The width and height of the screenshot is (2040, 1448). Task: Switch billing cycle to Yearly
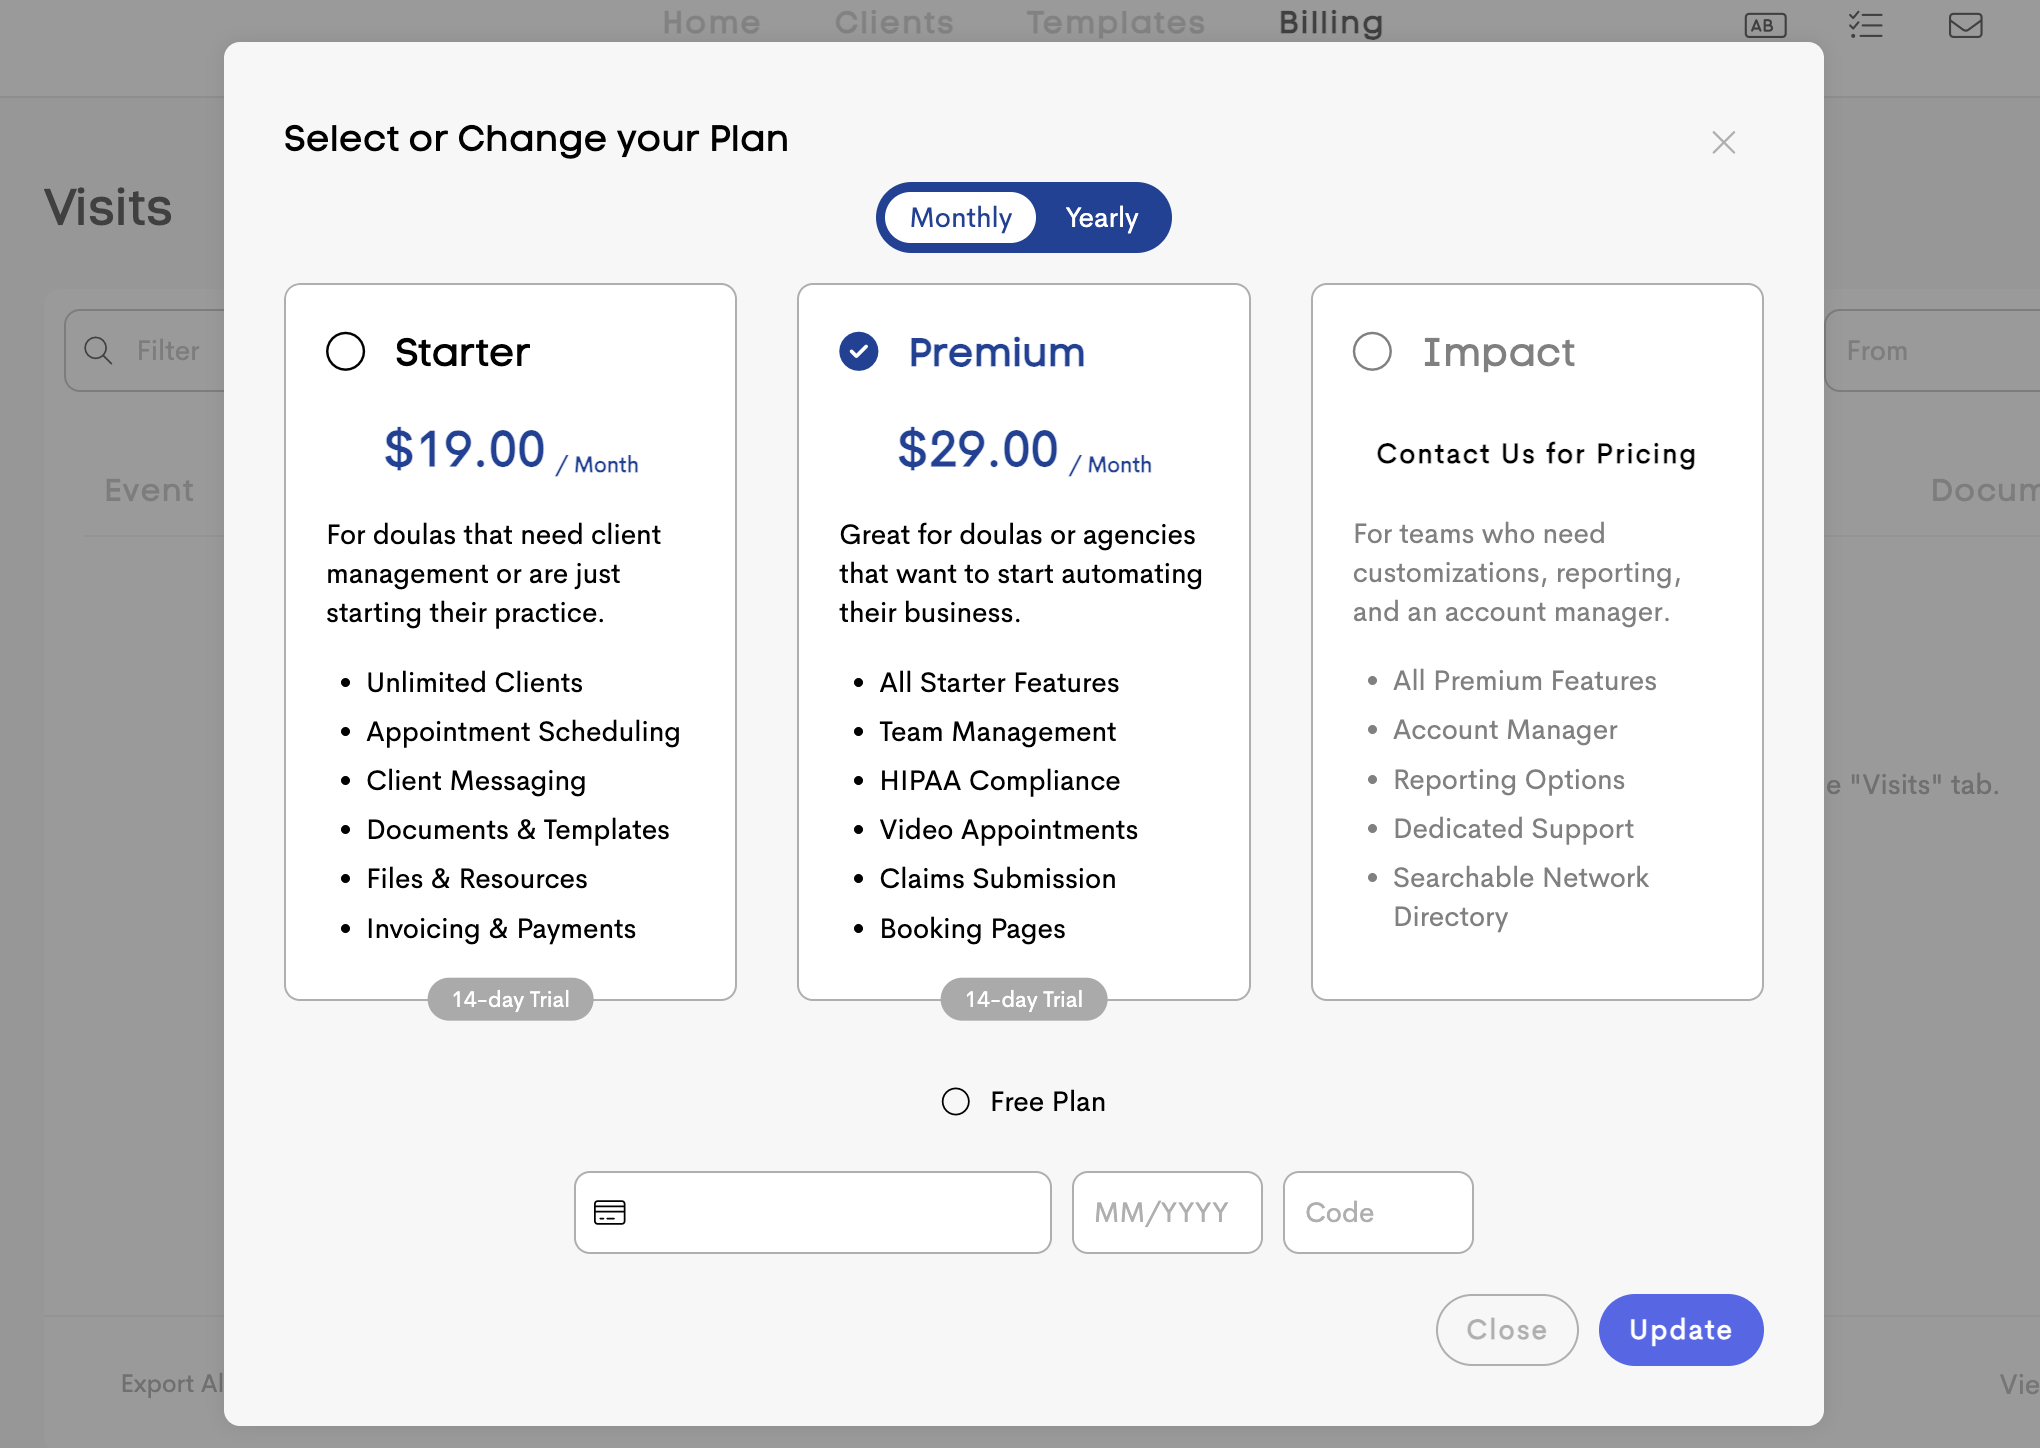click(x=1101, y=218)
